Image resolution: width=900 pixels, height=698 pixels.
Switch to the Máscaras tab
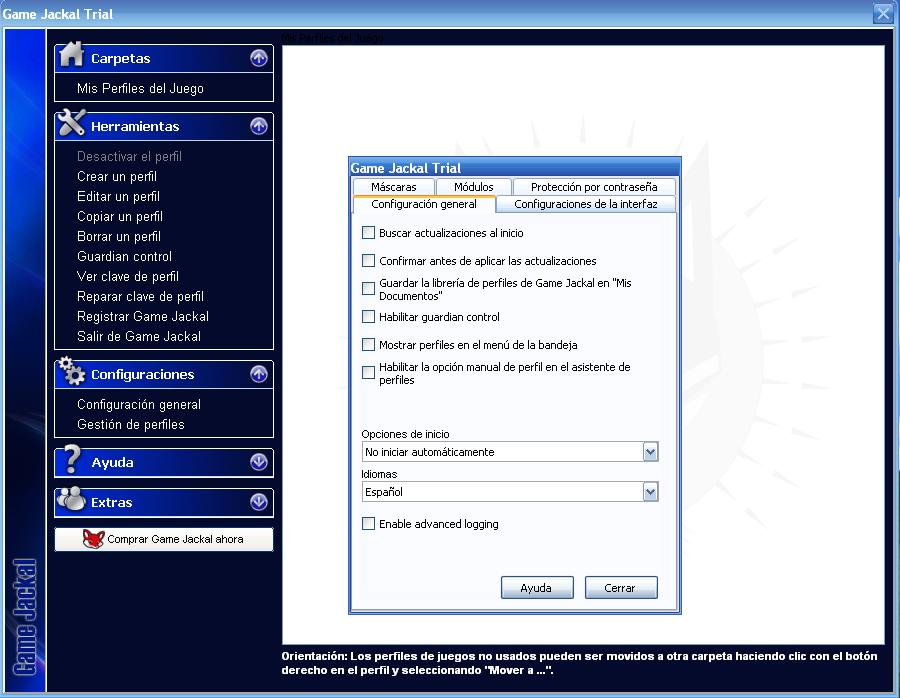pos(394,187)
